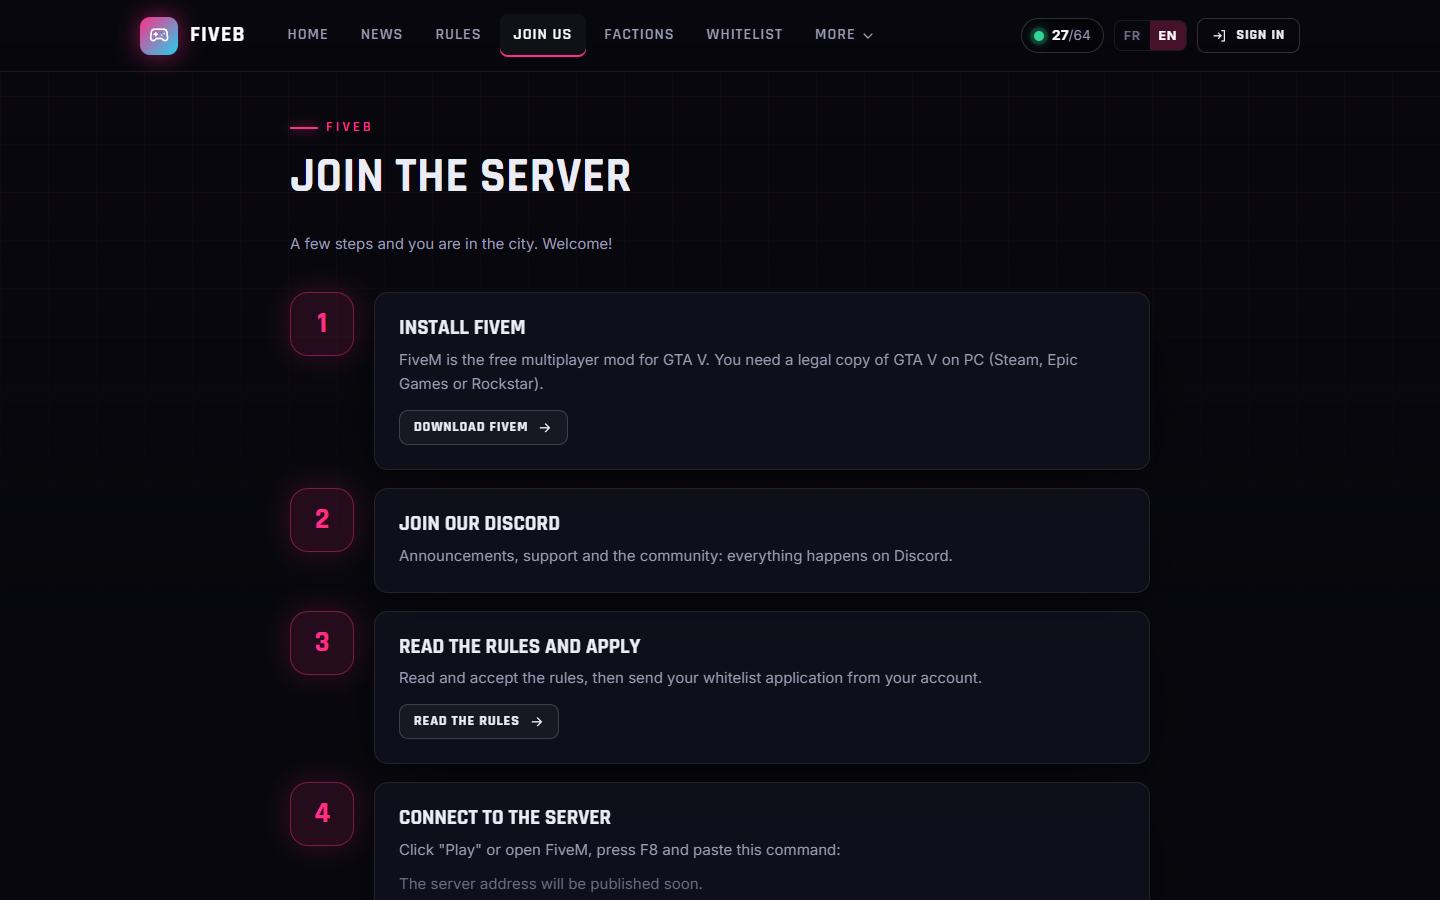
Task: Click the Connect to the Server title
Action: click(505, 818)
